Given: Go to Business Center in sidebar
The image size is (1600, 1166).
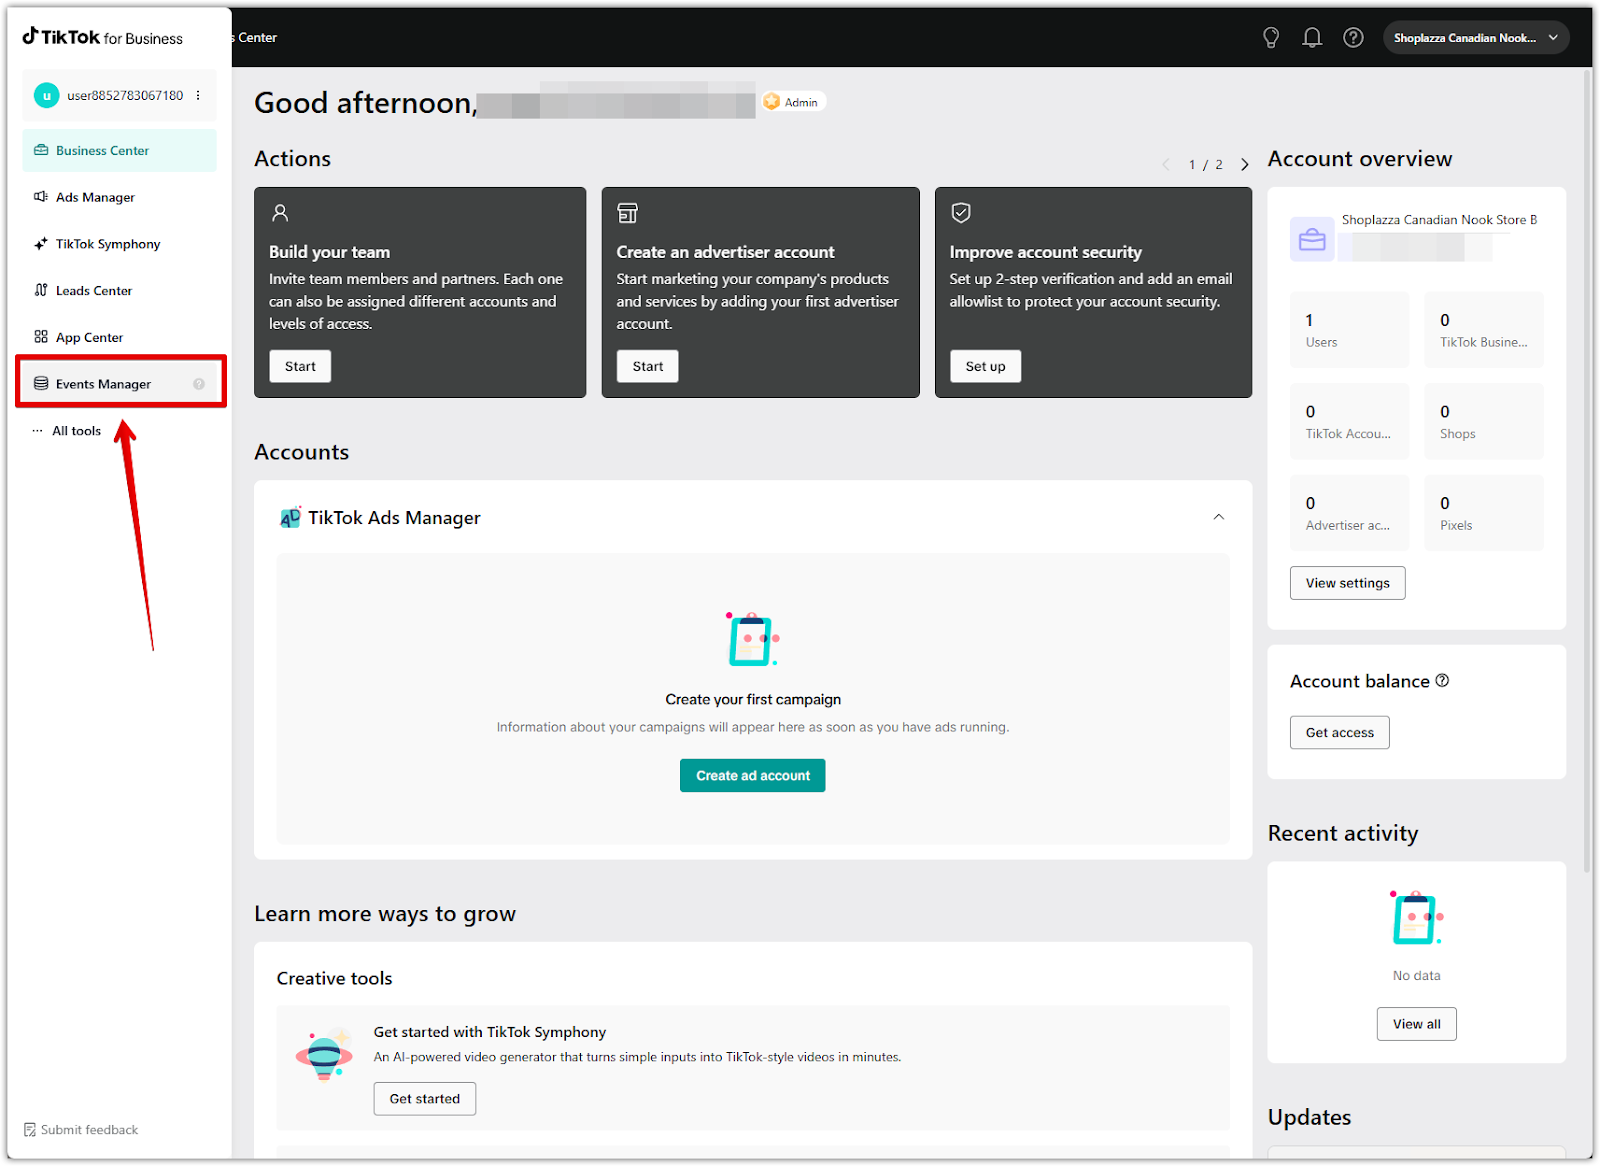Looking at the screenshot, I should (119, 151).
